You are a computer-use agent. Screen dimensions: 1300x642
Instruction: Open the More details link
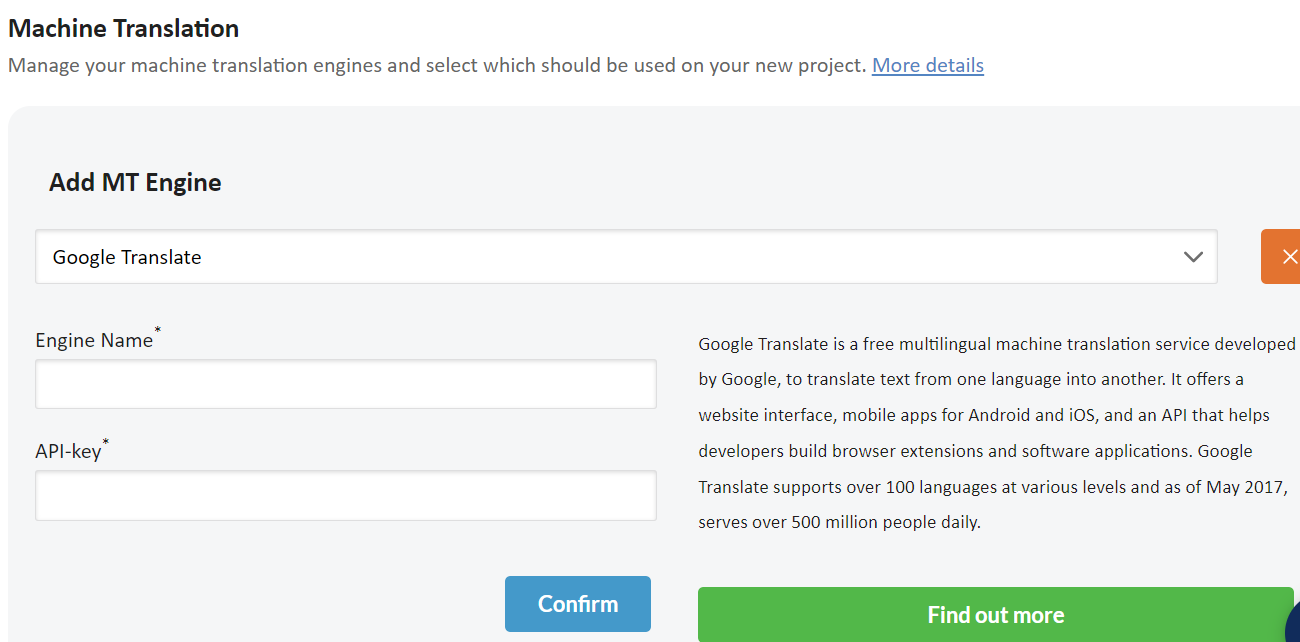(x=927, y=65)
